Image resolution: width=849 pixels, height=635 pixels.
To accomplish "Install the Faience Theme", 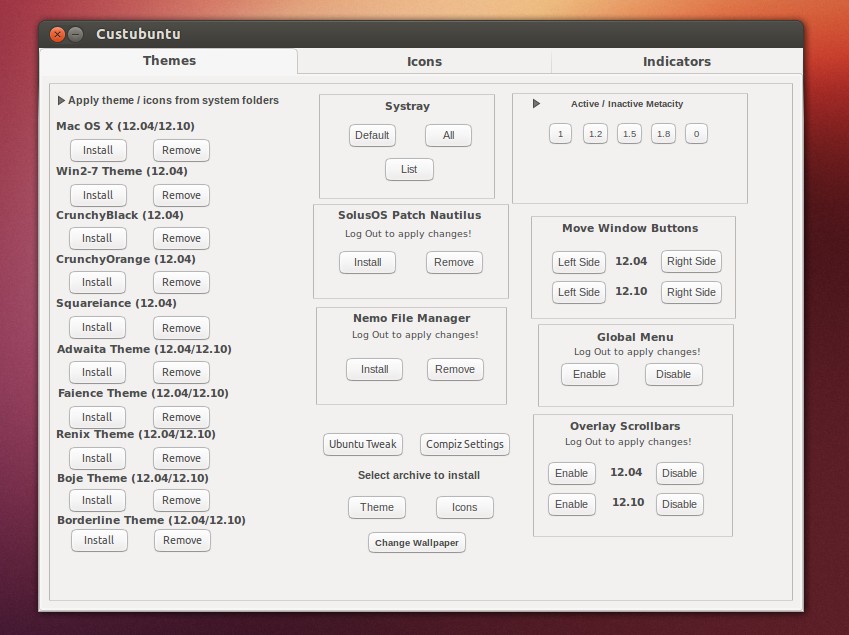I will tap(97, 417).
